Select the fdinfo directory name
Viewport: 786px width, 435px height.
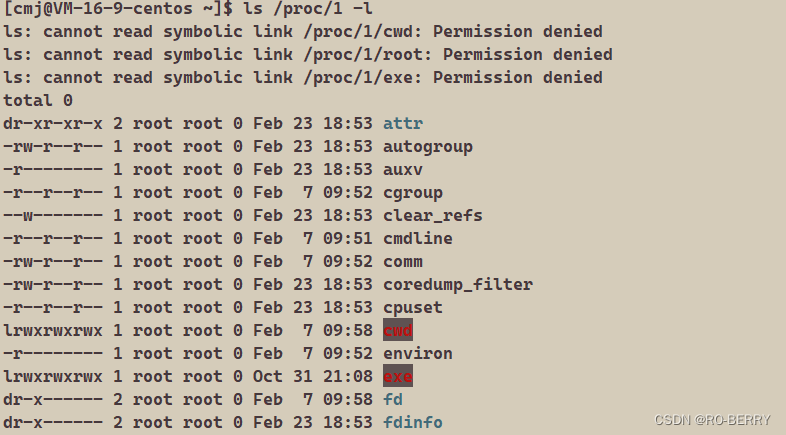pos(412,423)
